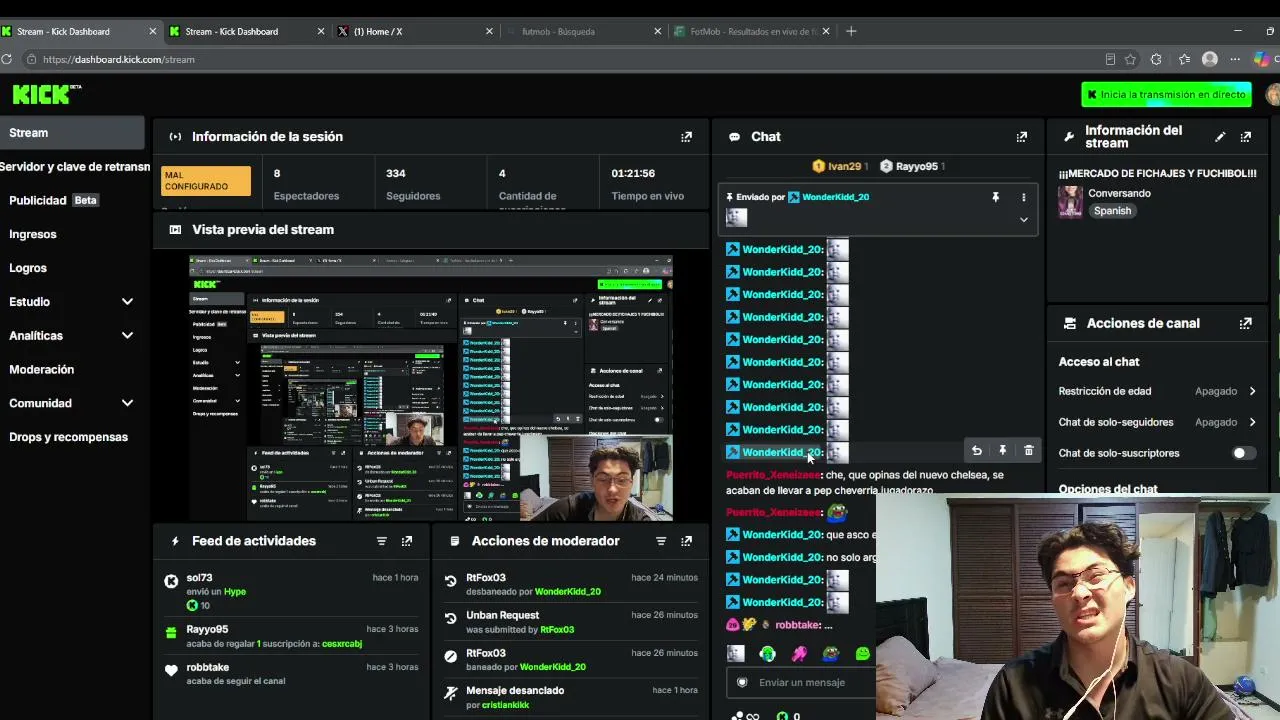Click Inicia la transmisión en directo
This screenshot has height=720, width=1280.
pyautogui.click(x=1166, y=94)
